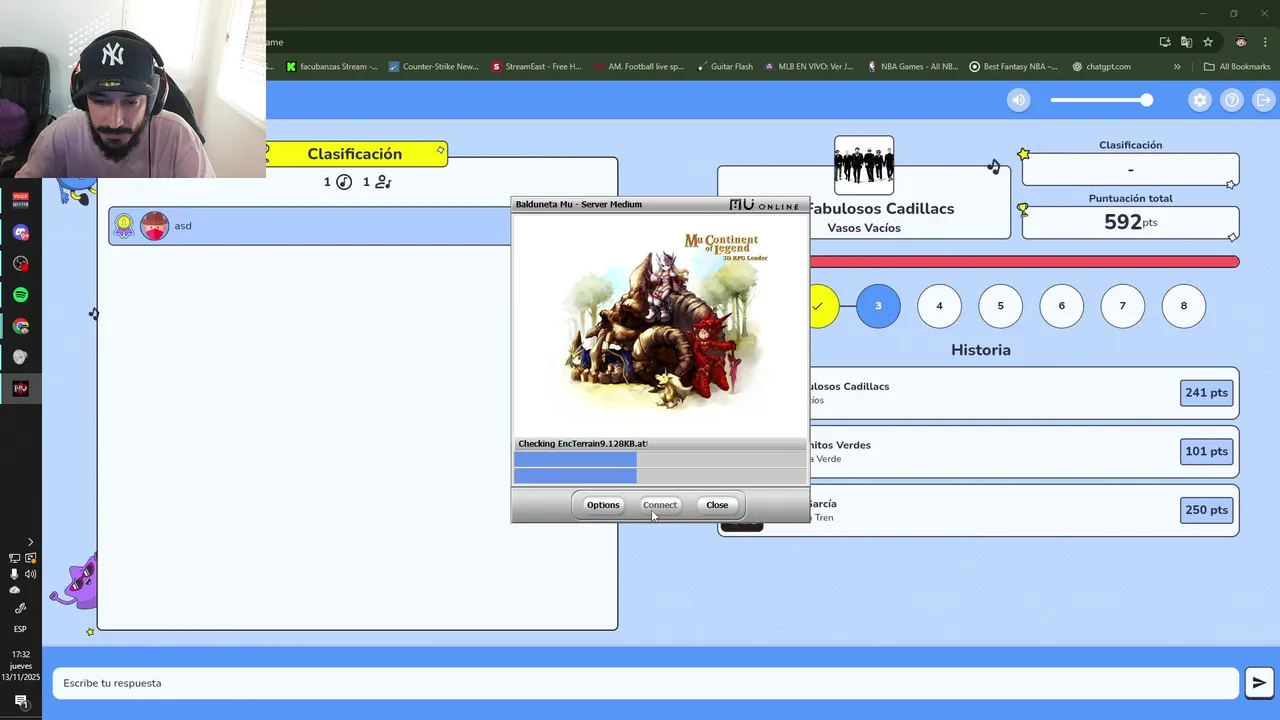Click the install app icon in address bar
This screenshot has height=720, width=1280.
click(x=1165, y=42)
